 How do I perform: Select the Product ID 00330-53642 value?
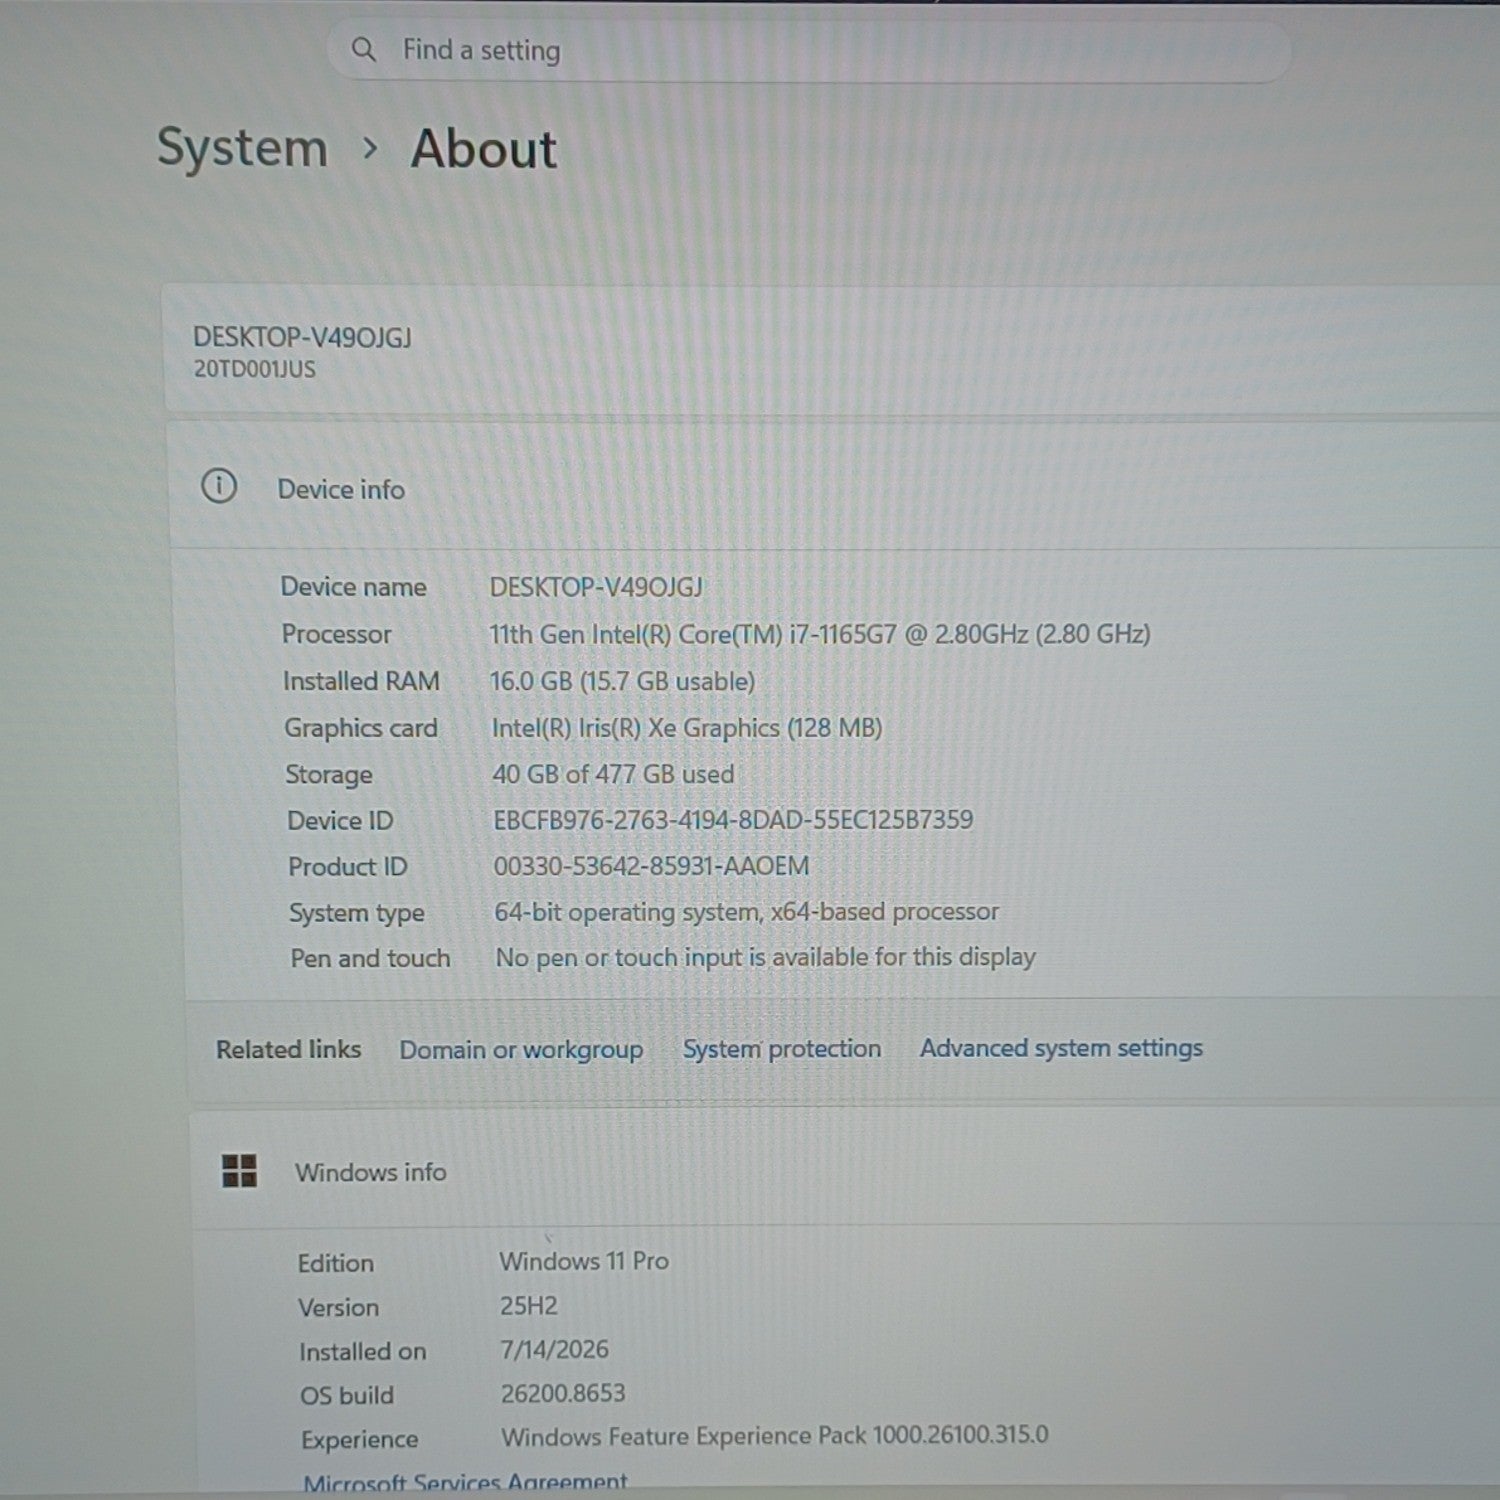(651, 866)
